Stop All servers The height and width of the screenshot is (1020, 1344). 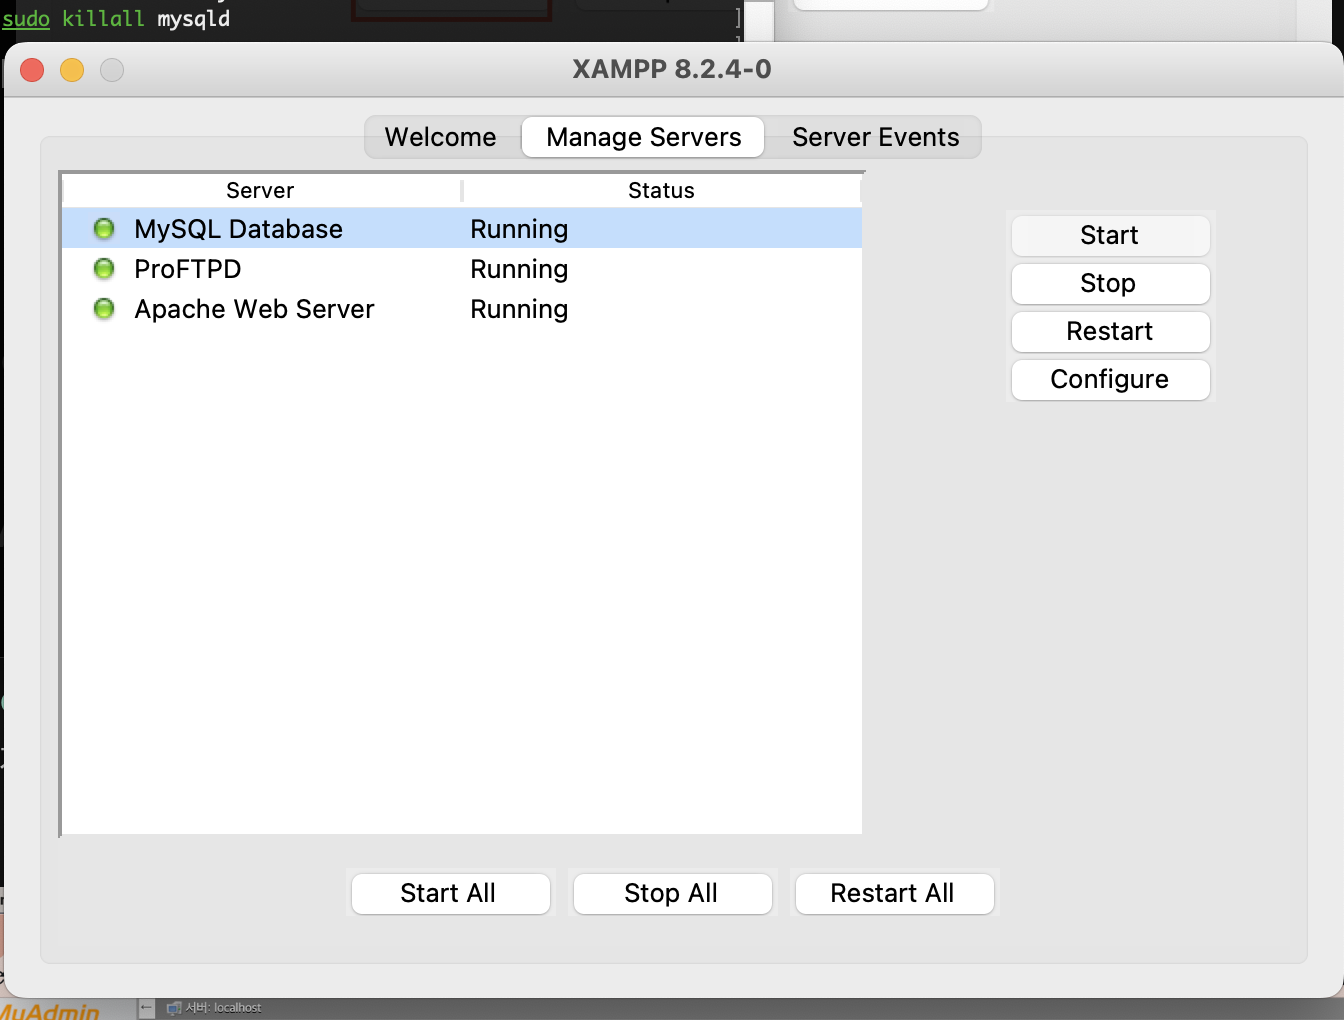click(x=672, y=893)
